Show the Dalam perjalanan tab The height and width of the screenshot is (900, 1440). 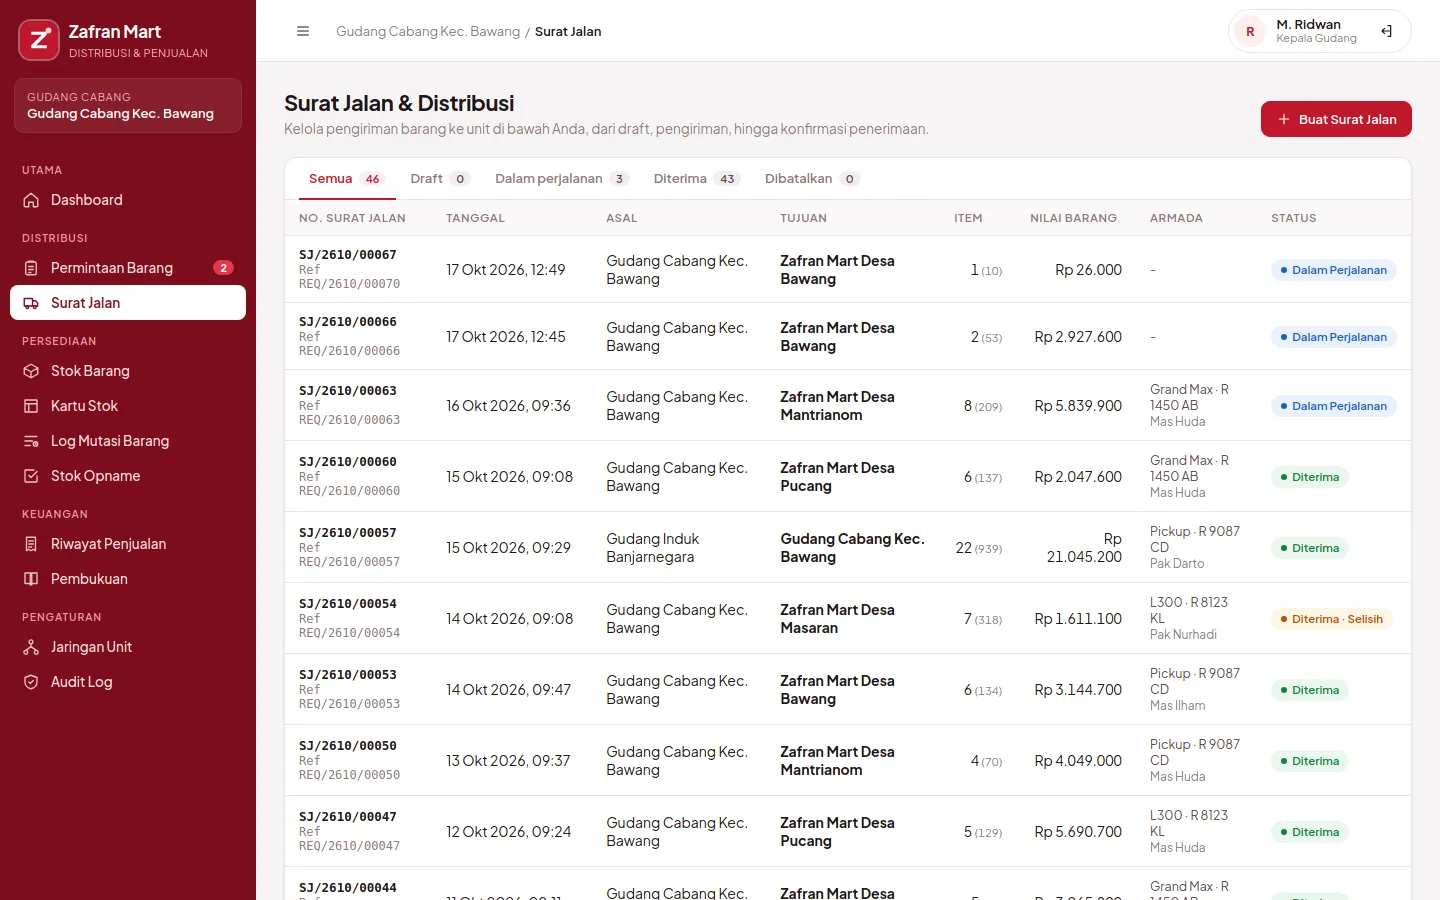(x=562, y=179)
